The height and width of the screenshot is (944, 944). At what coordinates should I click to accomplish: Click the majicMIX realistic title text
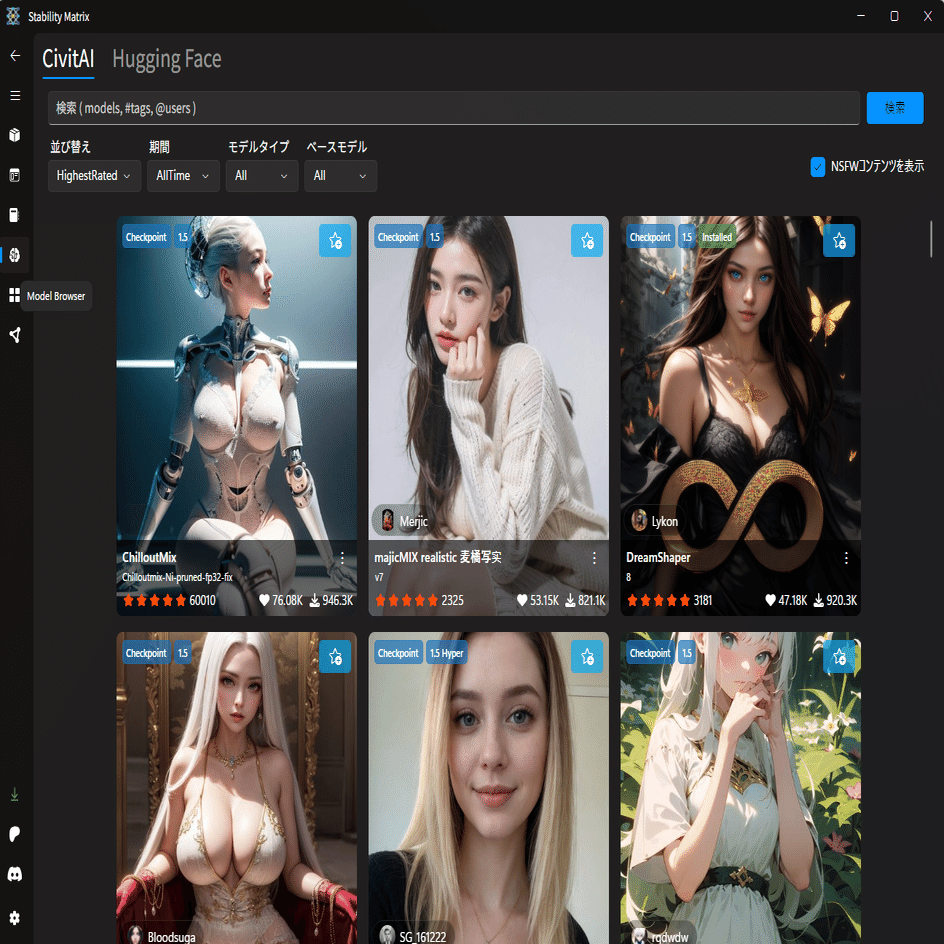[438, 557]
